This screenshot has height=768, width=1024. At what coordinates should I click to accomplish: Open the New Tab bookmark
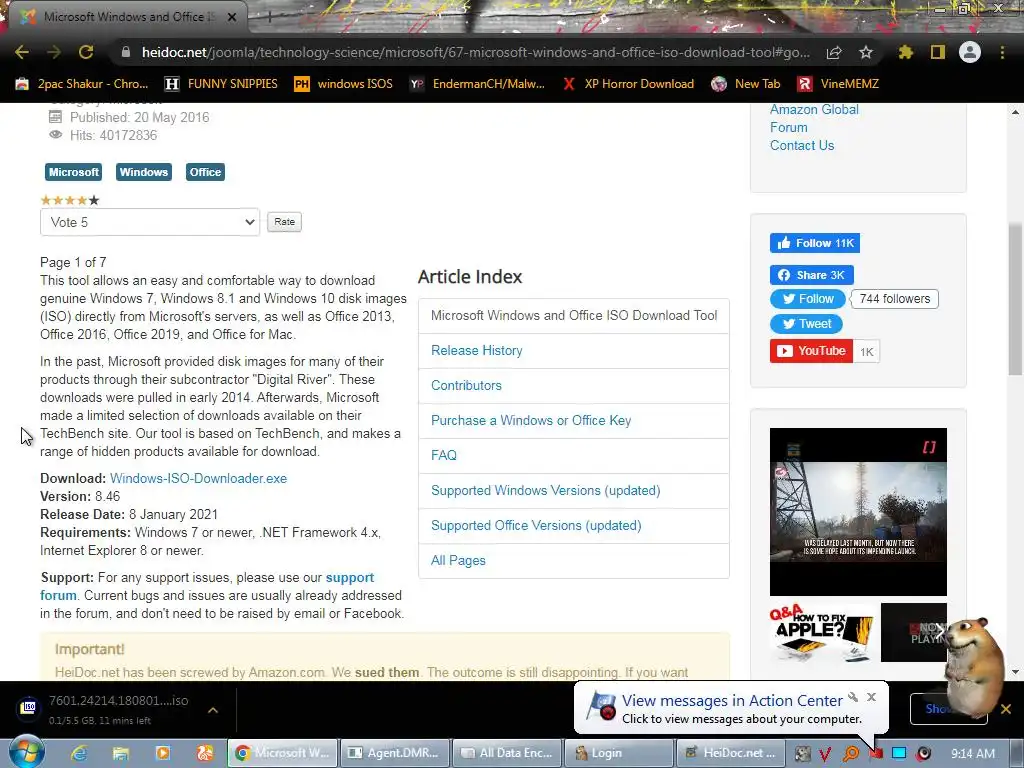pos(746,84)
